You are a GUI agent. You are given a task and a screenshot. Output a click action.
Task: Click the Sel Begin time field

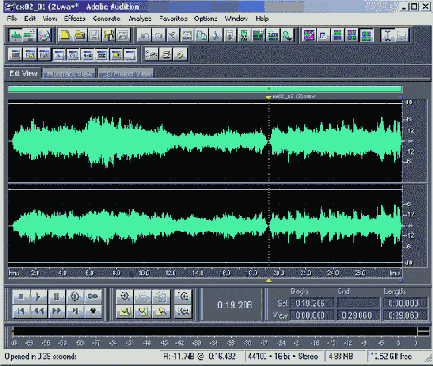[x=312, y=303]
